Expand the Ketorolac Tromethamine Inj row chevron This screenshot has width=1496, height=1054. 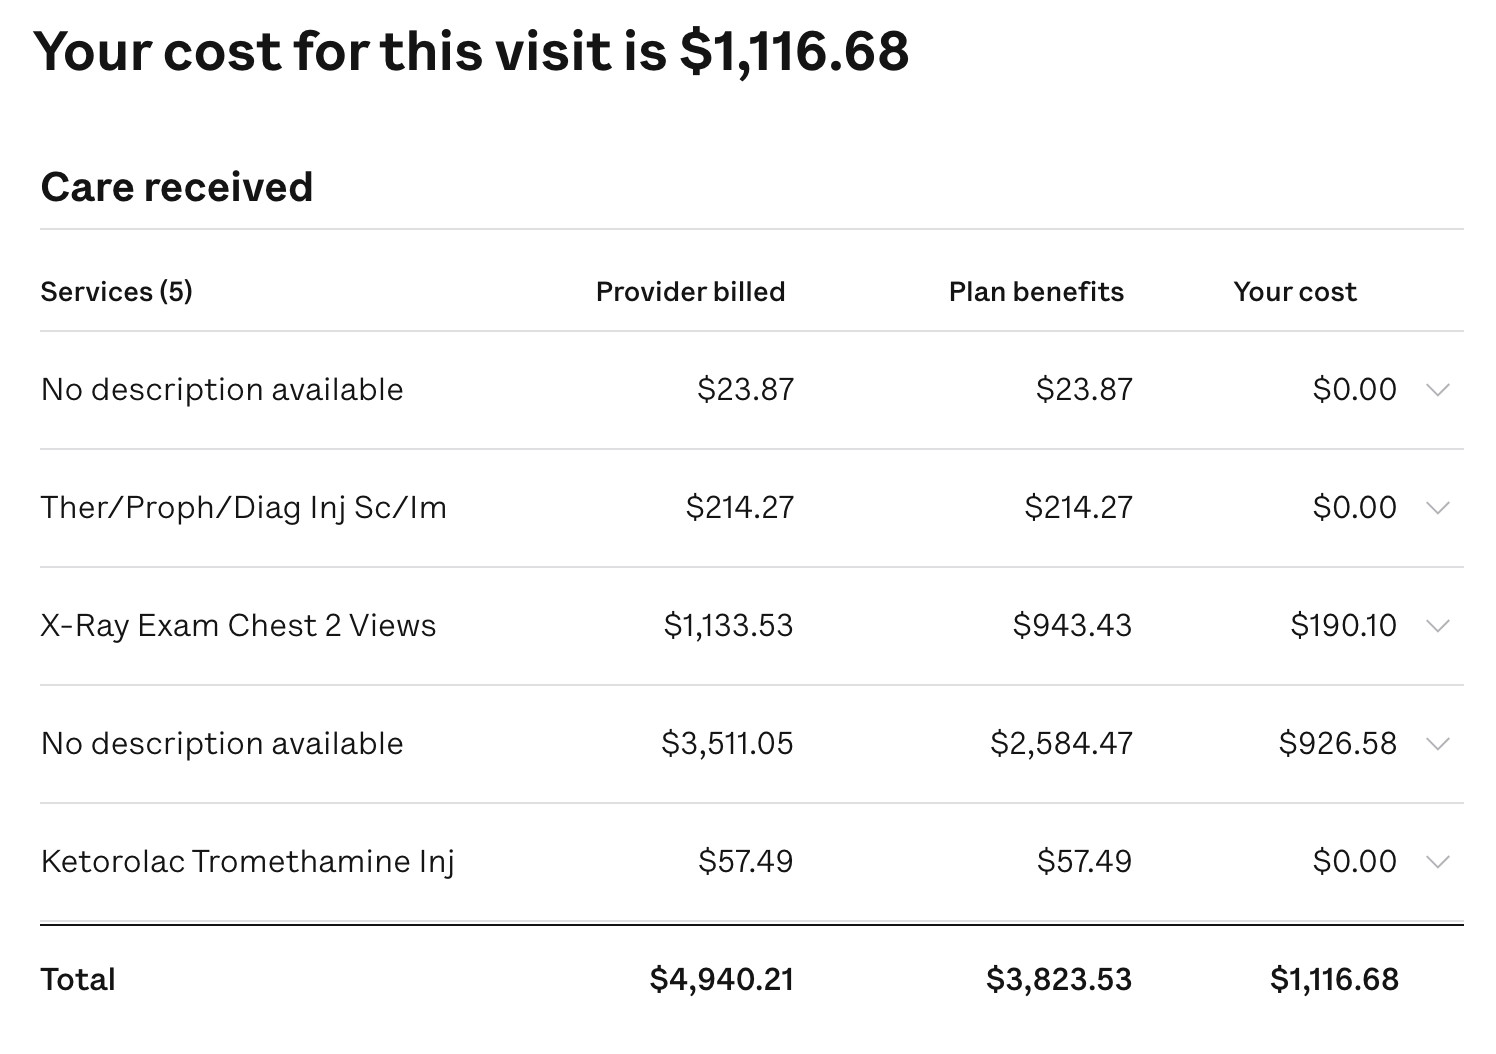[1437, 862]
